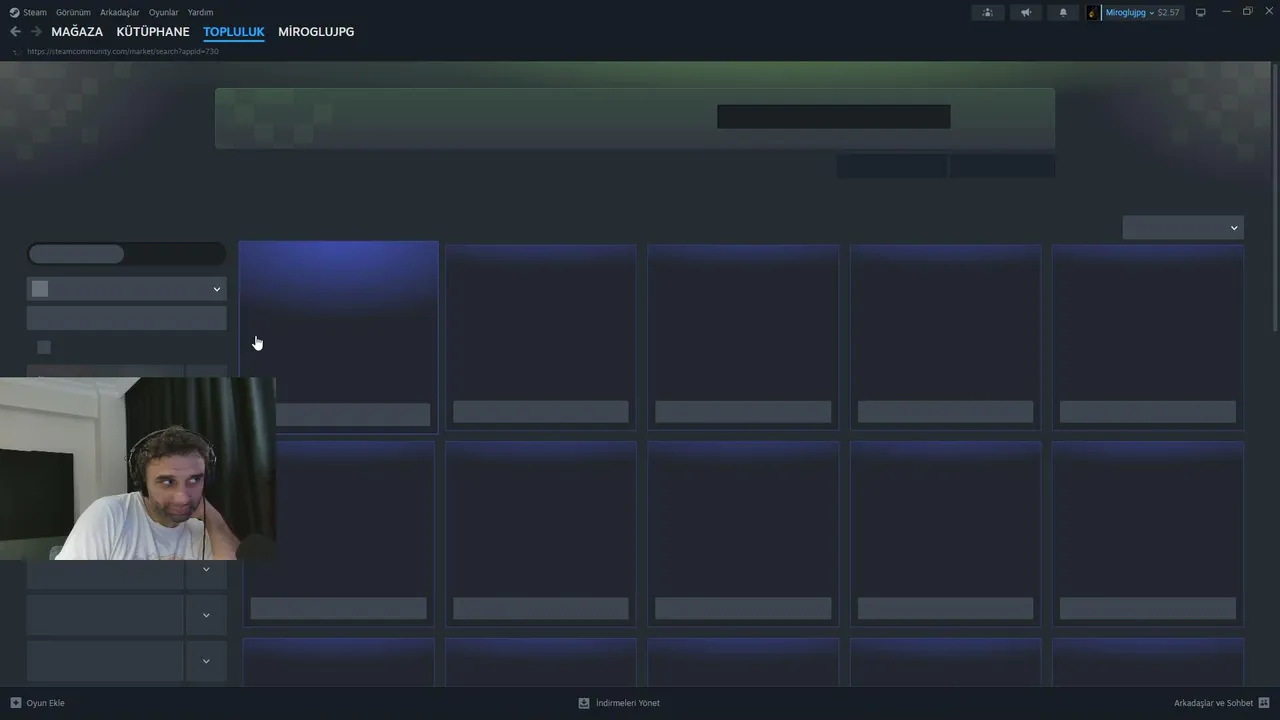Click the steamcommunity.com market URL text
Image resolution: width=1280 pixels, height=720 pixels.
click(123, 52)
